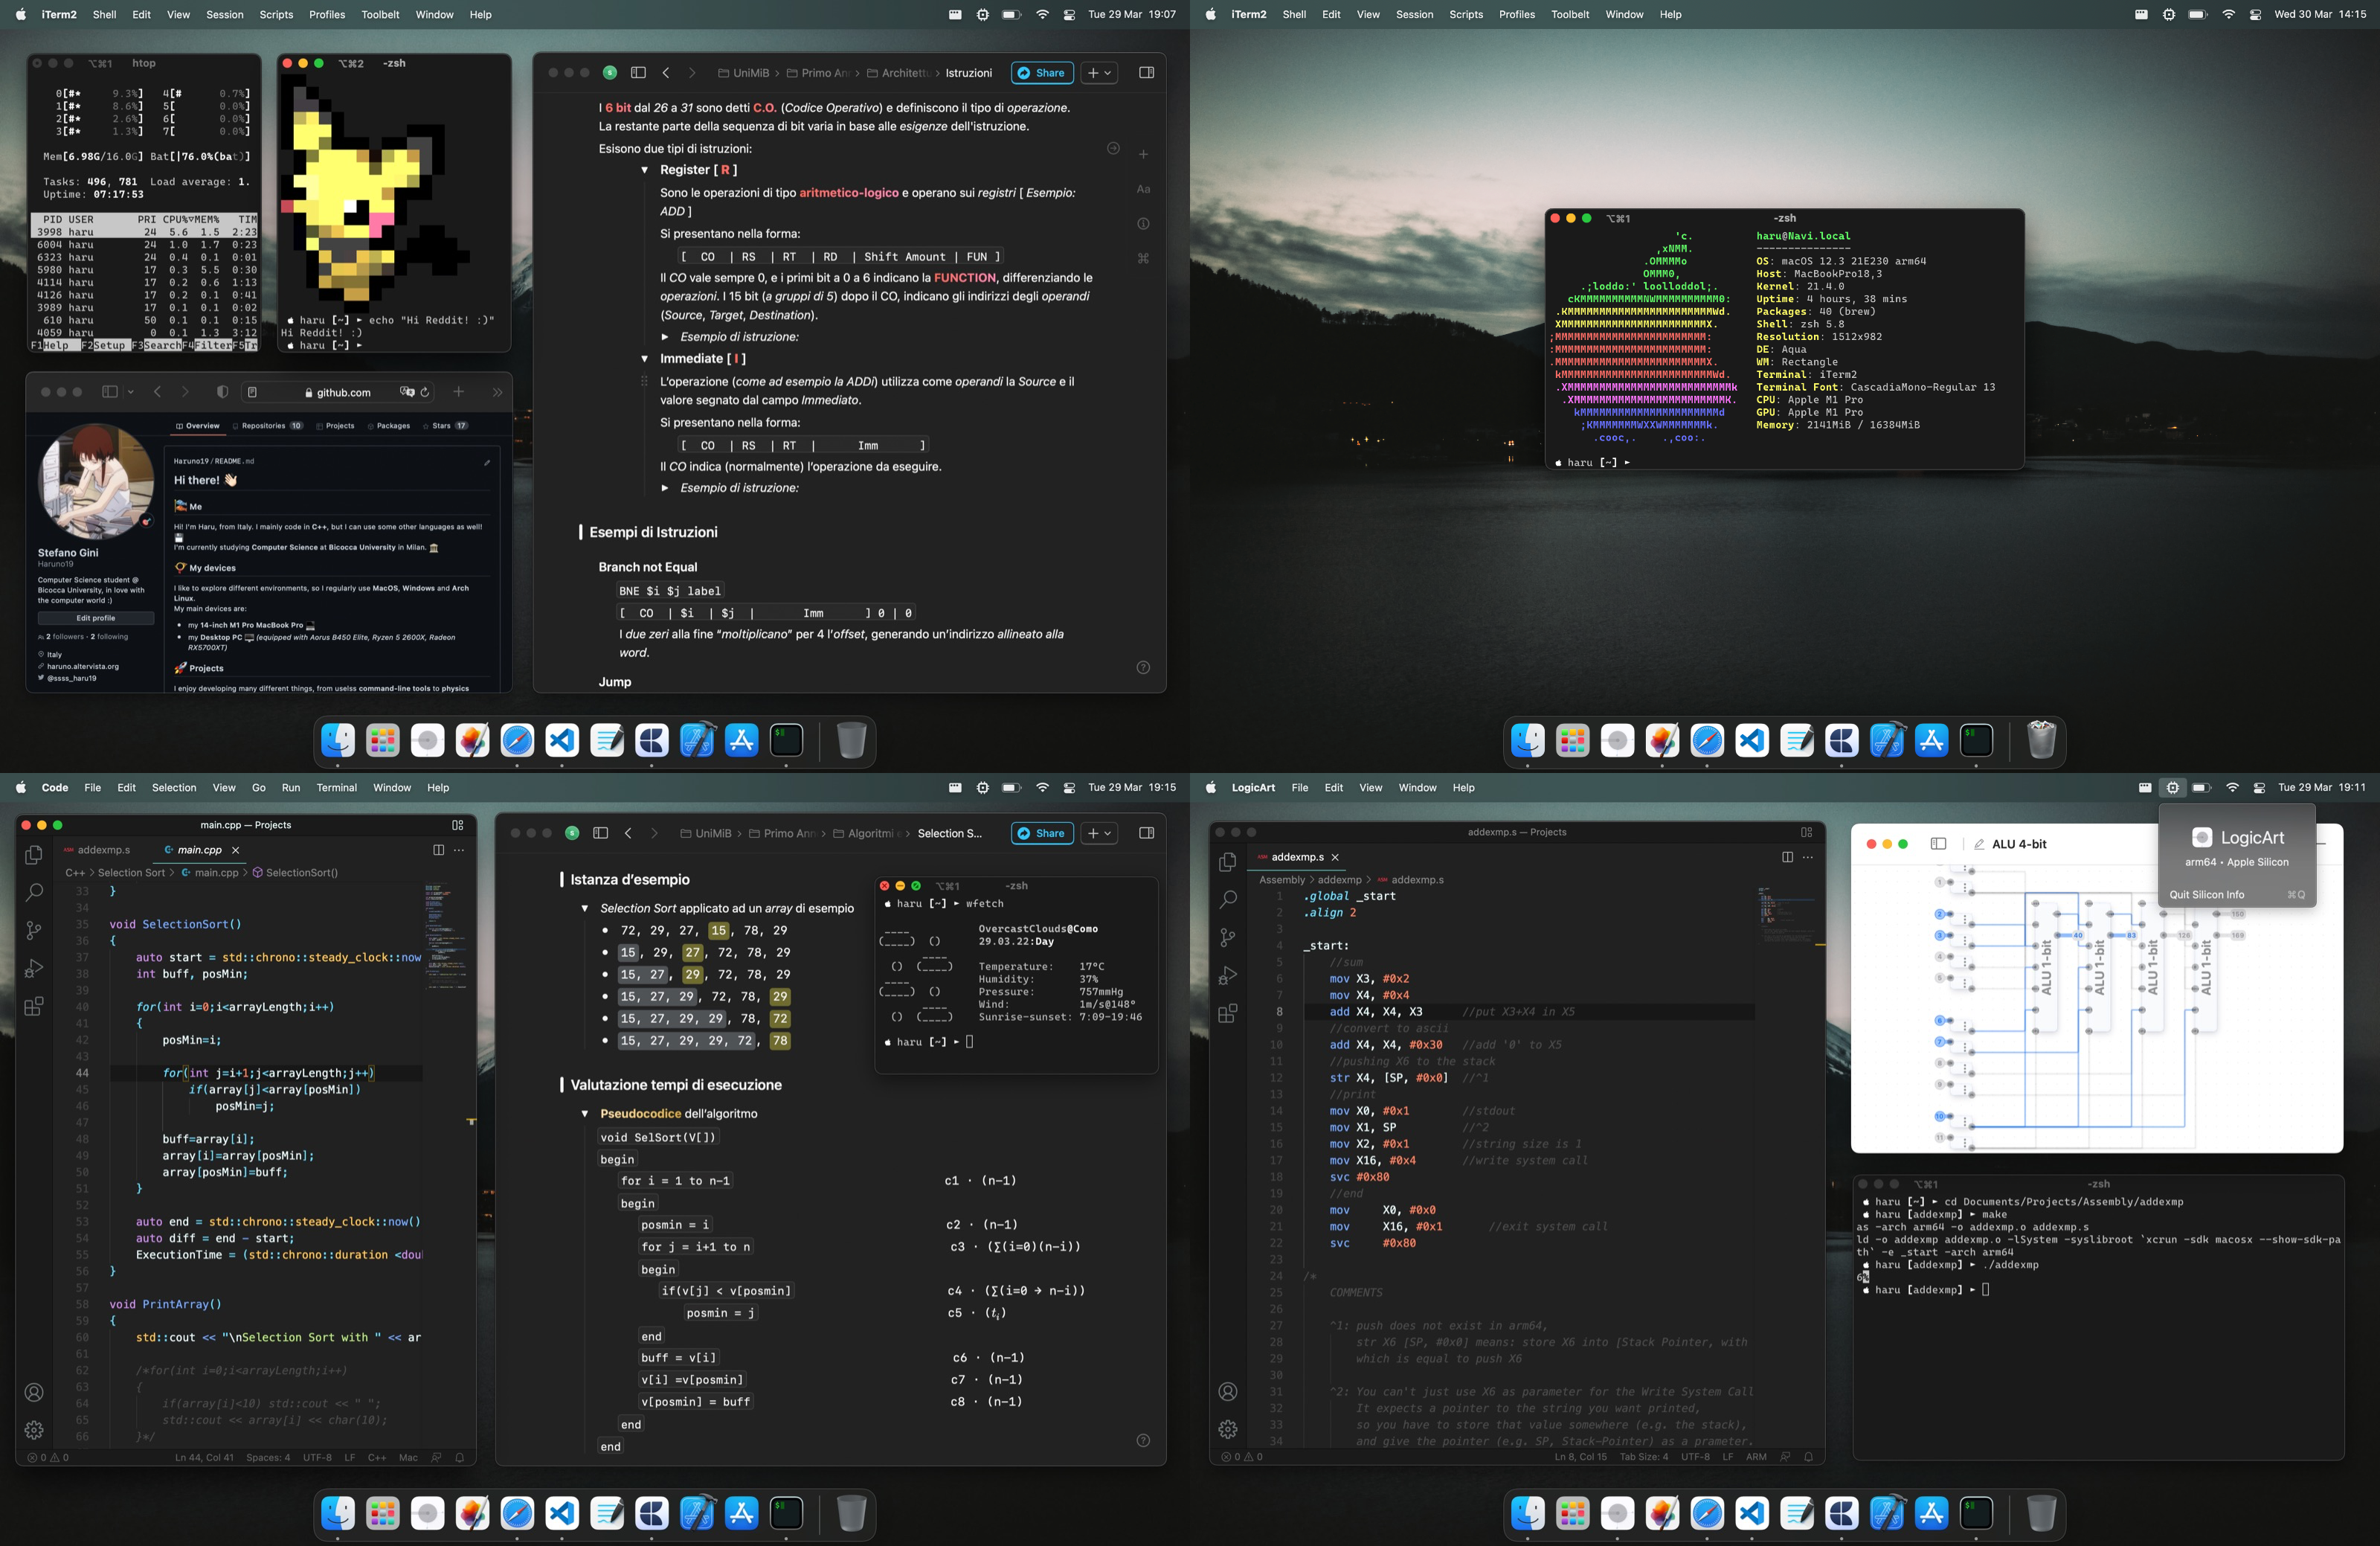2380x1546 pixels.
Task: Expand Esempio di istruzione under Register section
Action: (x=665, y=337)
